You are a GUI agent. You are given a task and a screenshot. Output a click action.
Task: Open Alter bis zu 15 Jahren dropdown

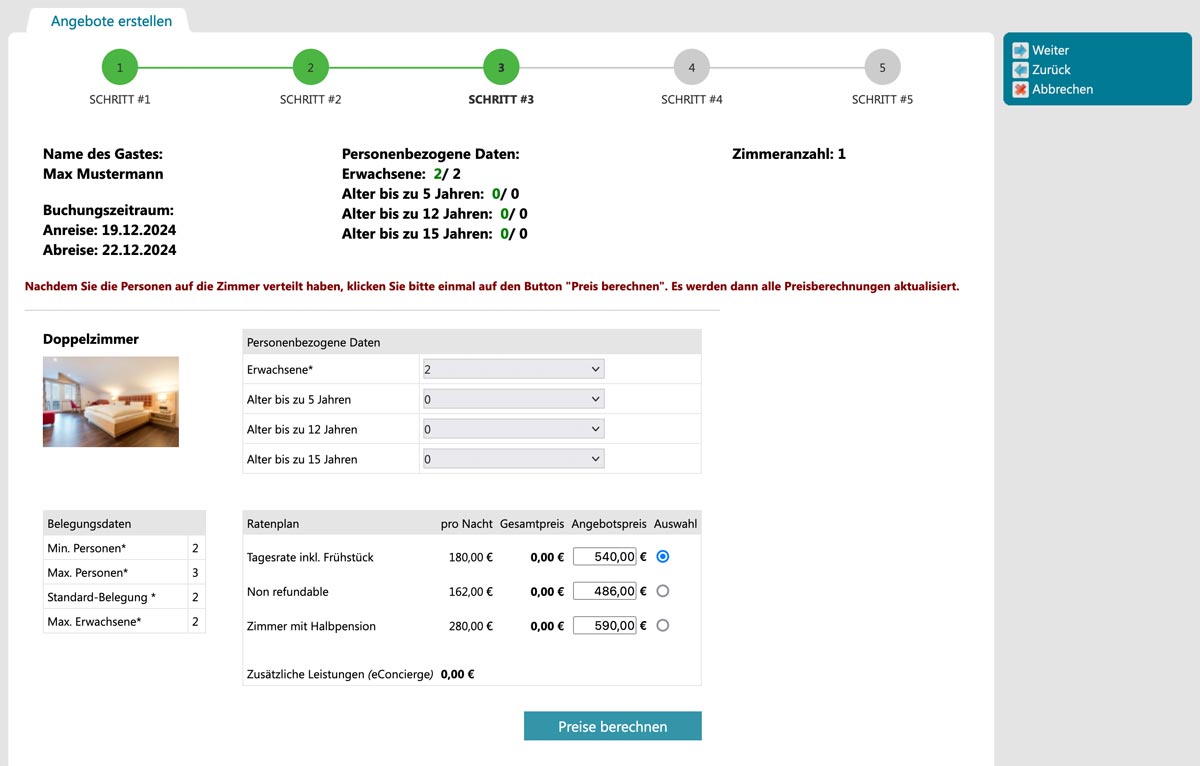pyautogui.click(x=513, y=459)
